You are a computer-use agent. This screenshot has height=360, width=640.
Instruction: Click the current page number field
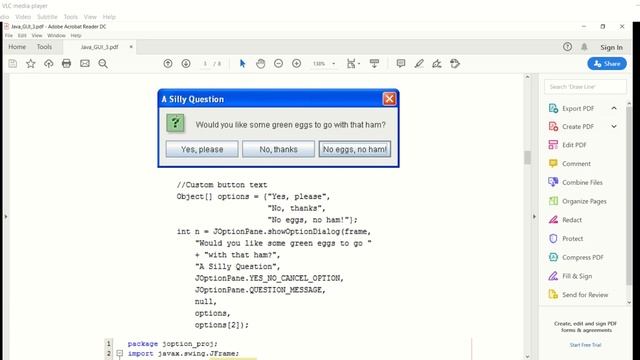tap(205, 64)
